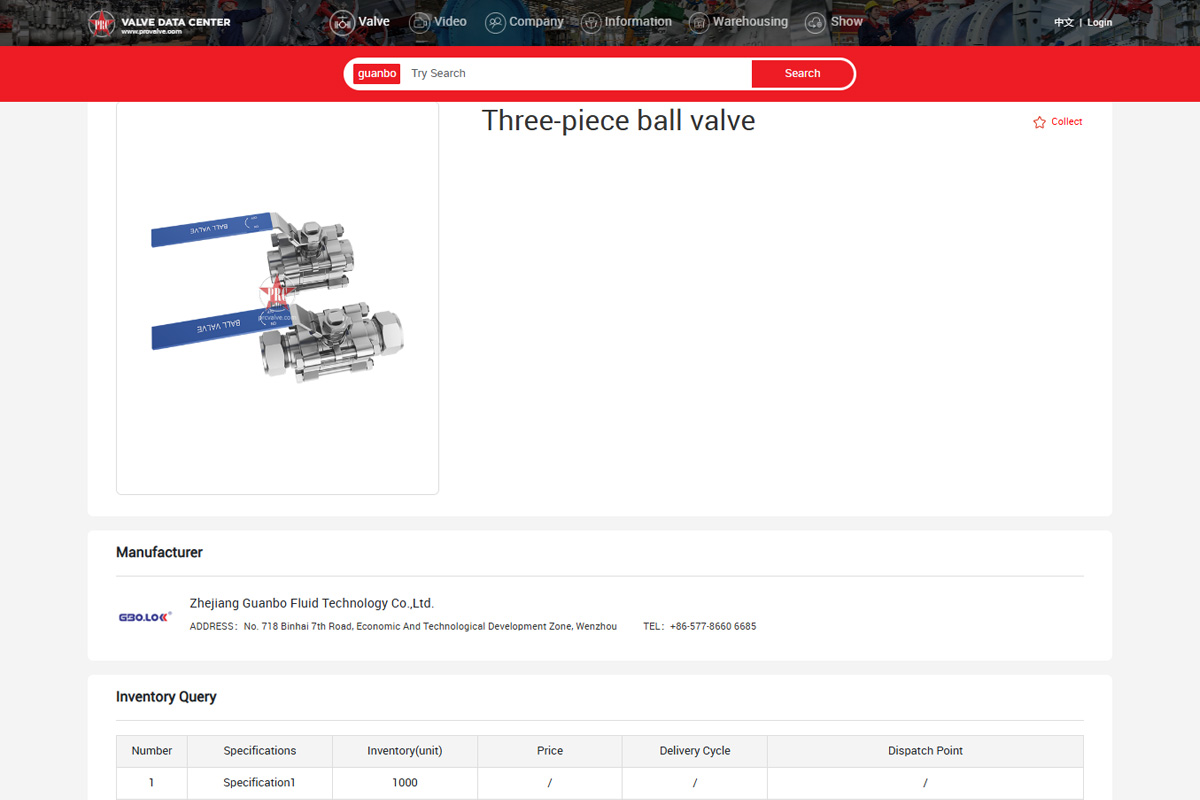This screenshot has height=800, width=1200.
Task: Select the Specification1 inventory row
Action: click(x=259, y=782)
